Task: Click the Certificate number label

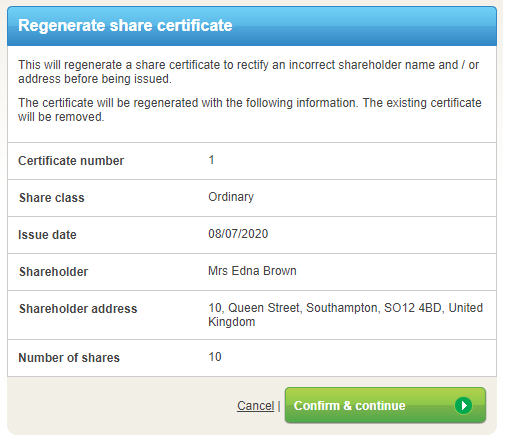Action: [71, 161]
